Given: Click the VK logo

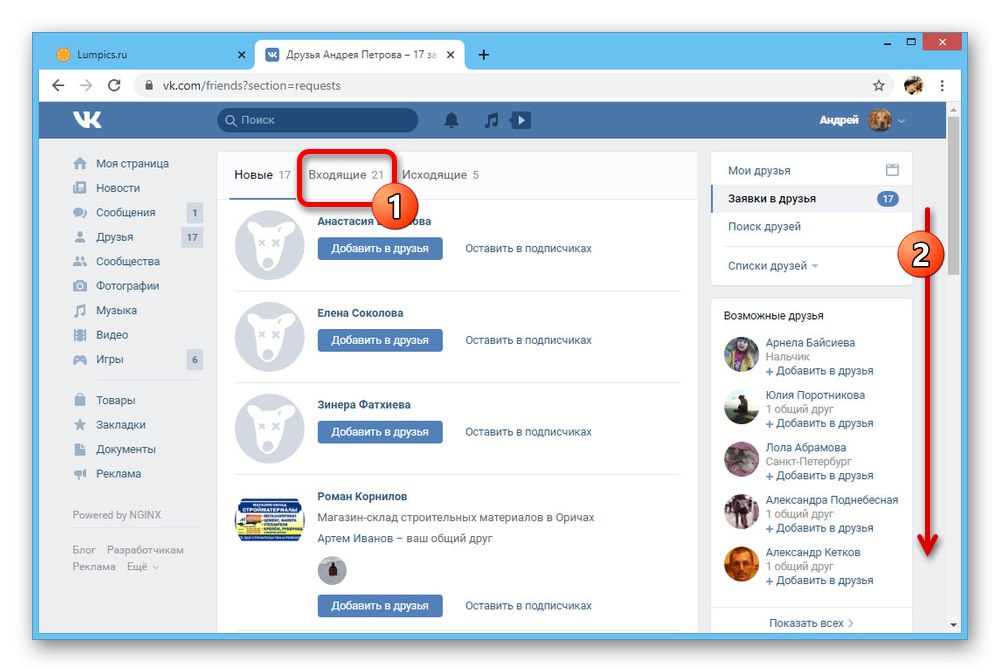Looking at the screenshot, I should click(87, 119).
